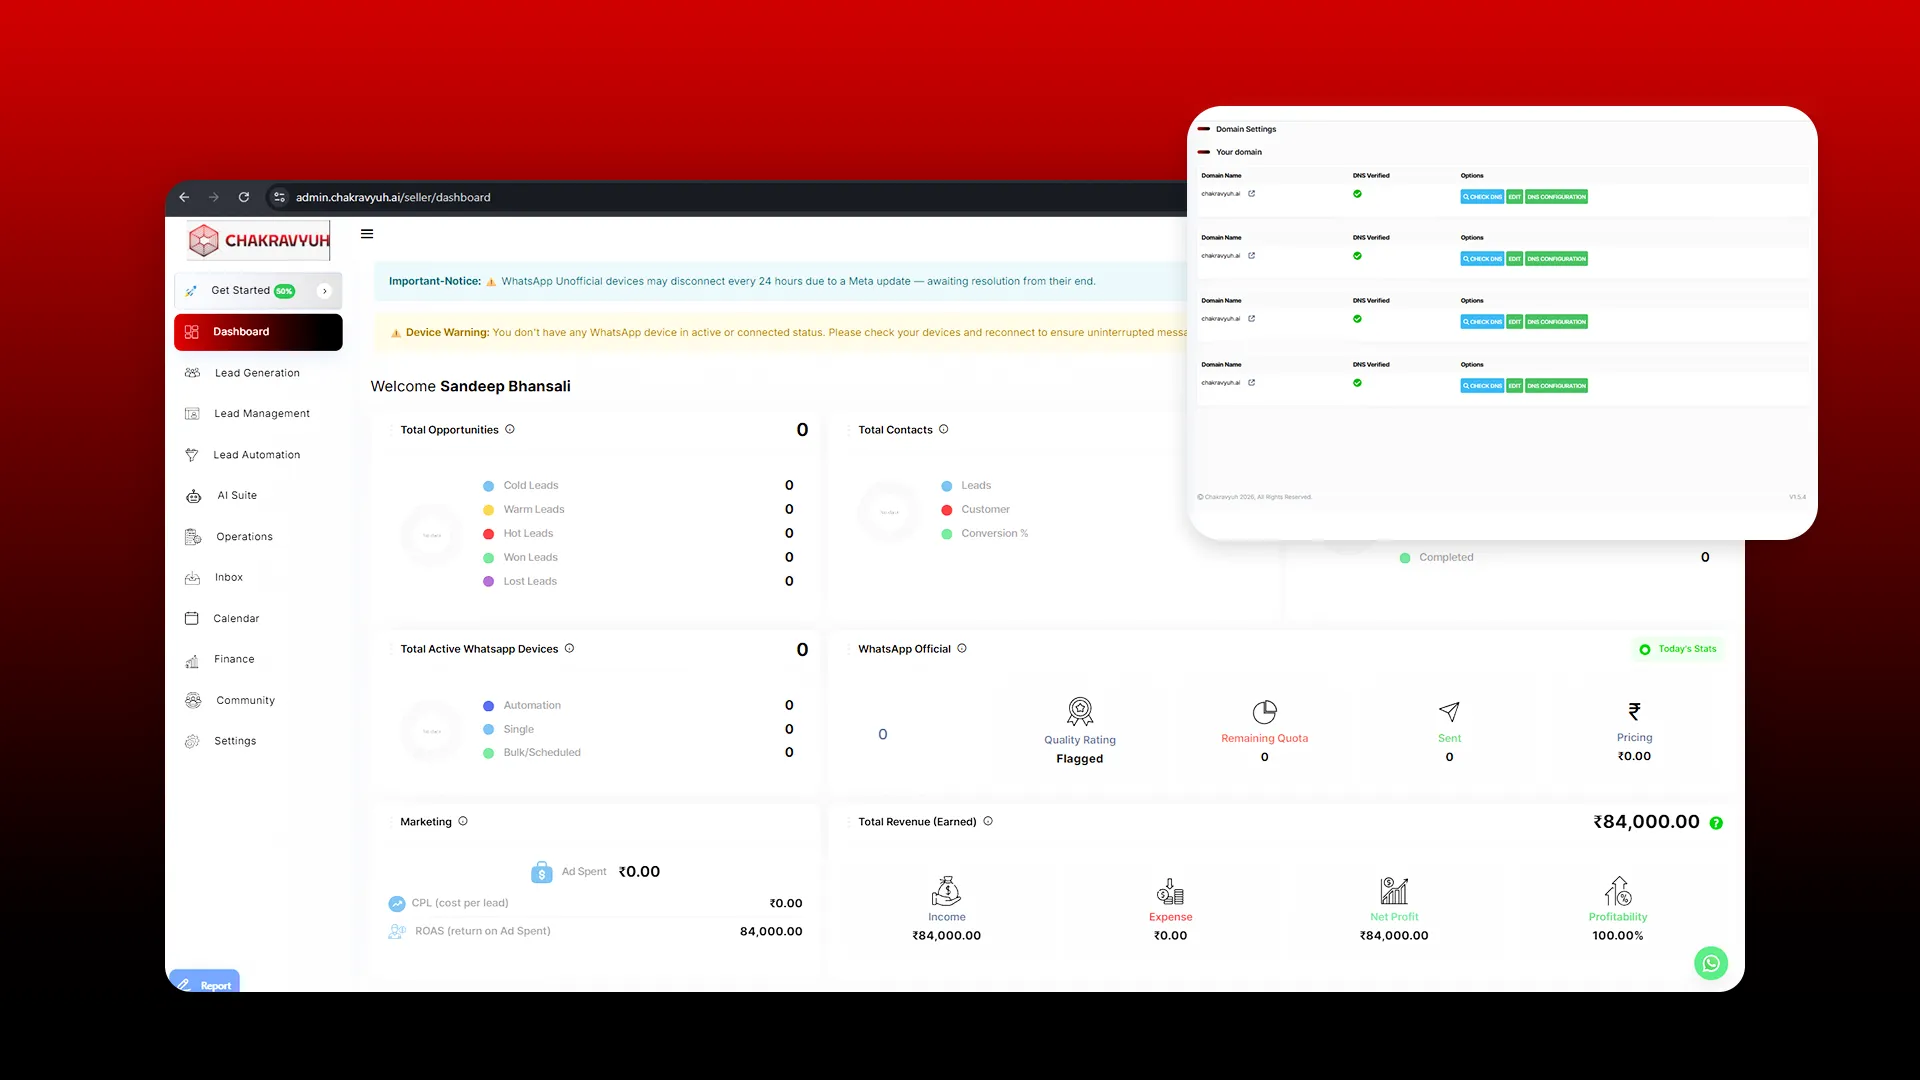Click the site info icon in address bar
The width and height of the screenshot is (1920, 1080).
point(280,197)
